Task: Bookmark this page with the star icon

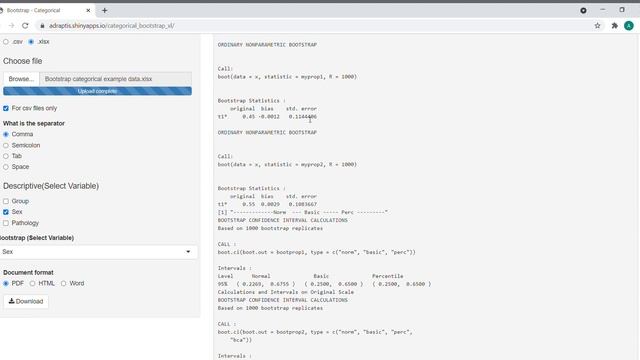Action: coord(598,26)
